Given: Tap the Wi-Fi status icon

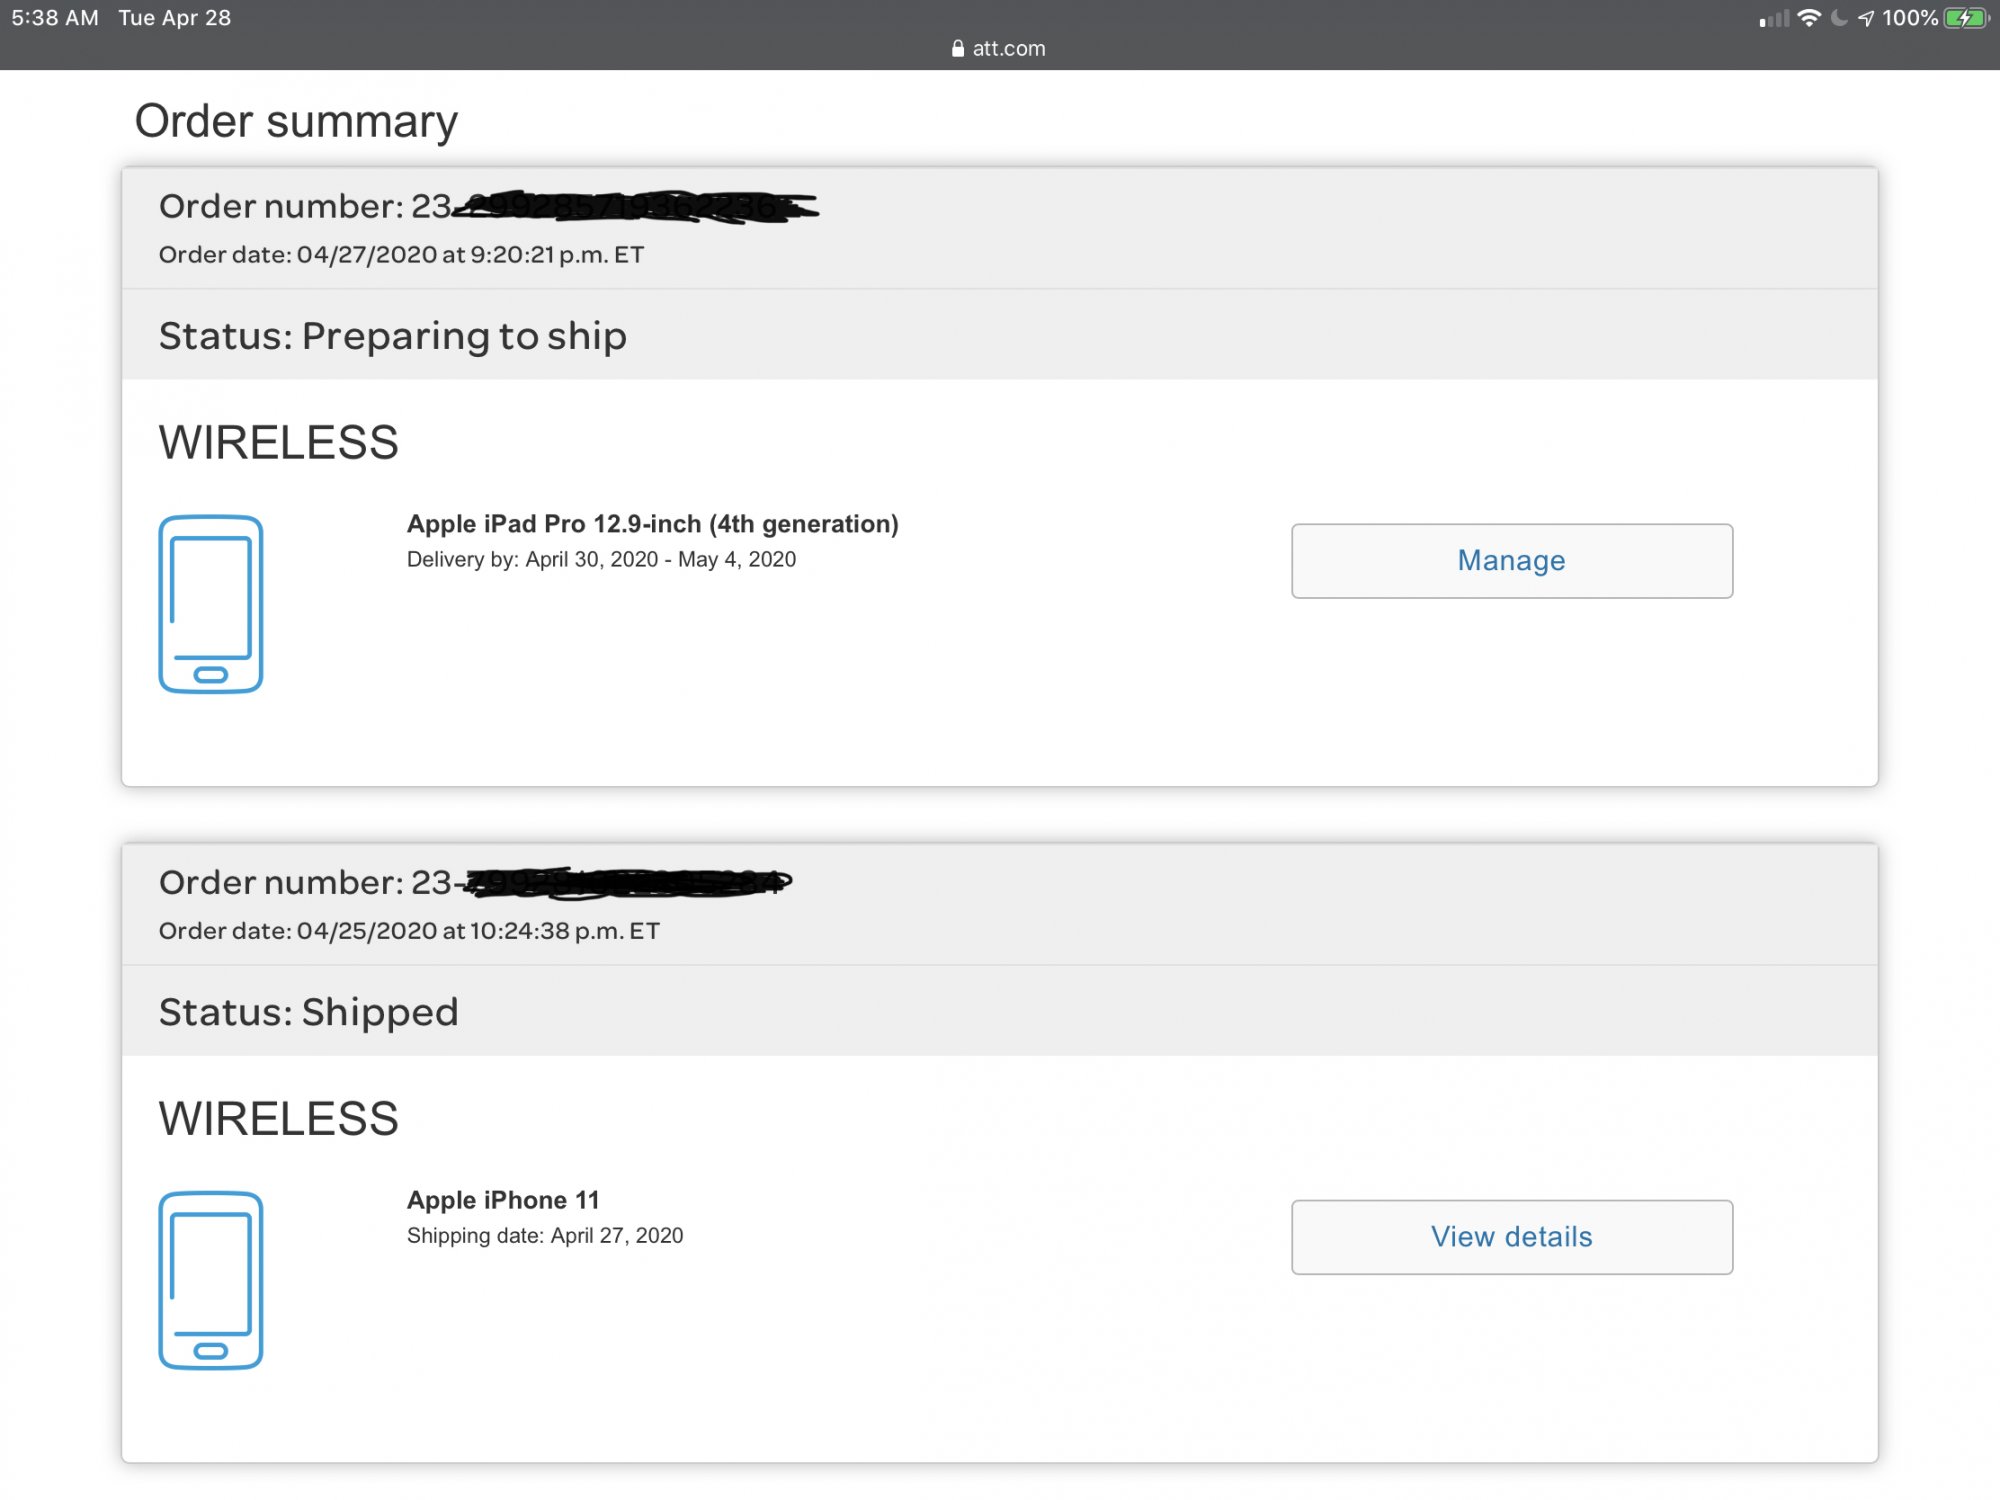Looking at the screenshot, I should coord(1809,18).
